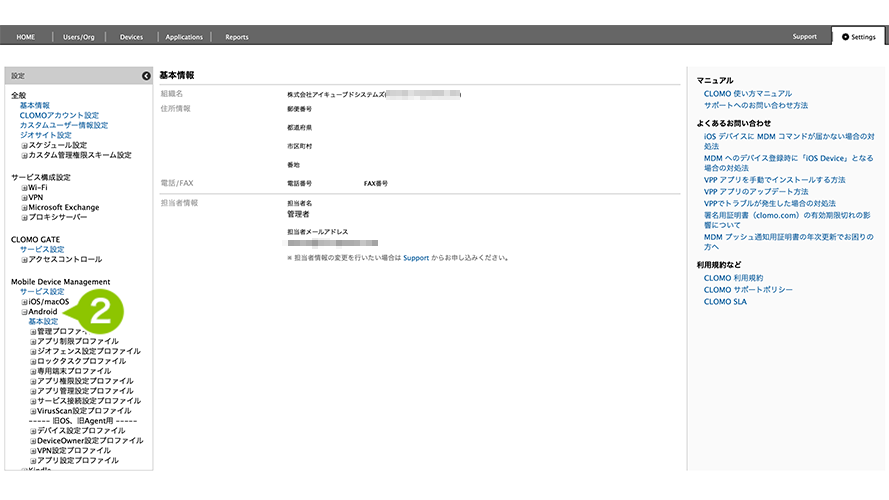The image size is (889, 500).
Task: Open ジオサイト設定 link
Action: 45,135
